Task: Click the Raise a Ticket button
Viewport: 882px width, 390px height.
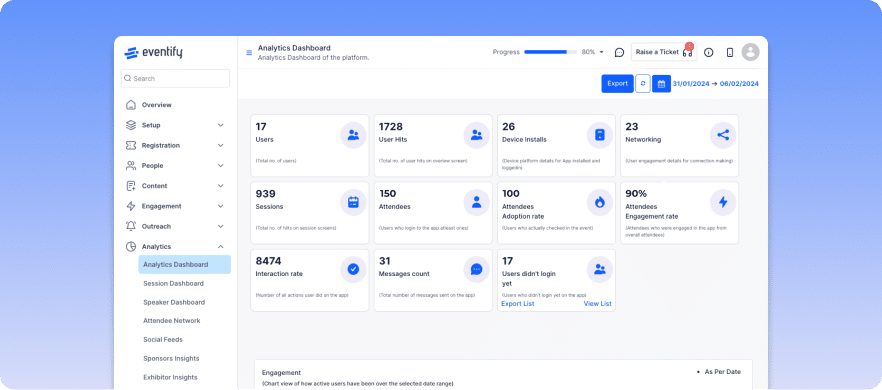Action: (x=664, y=52)
